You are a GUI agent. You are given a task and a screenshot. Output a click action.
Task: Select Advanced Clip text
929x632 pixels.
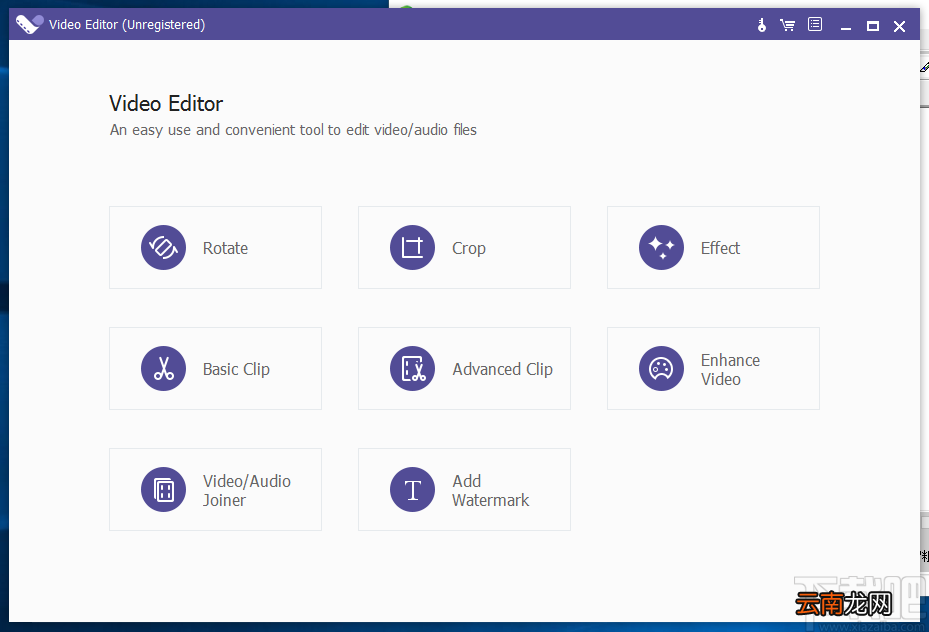(502, 370)
